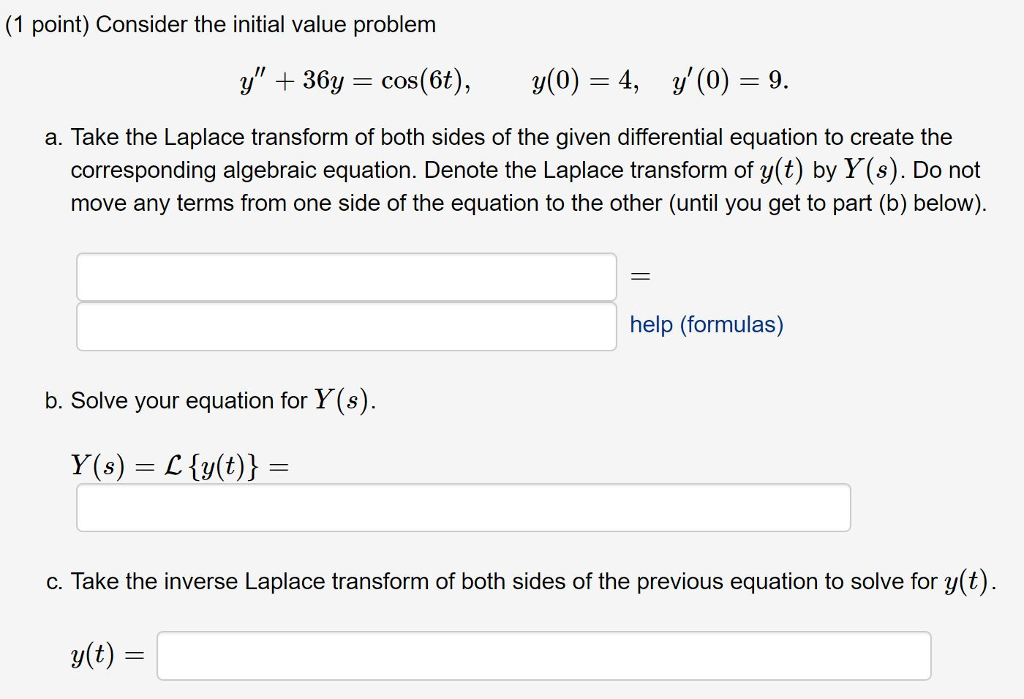Focus the answer box beside Y(s) = L{y(t)}
Viewport: 1024px width, 699px height.
click(x=462, y=507)
